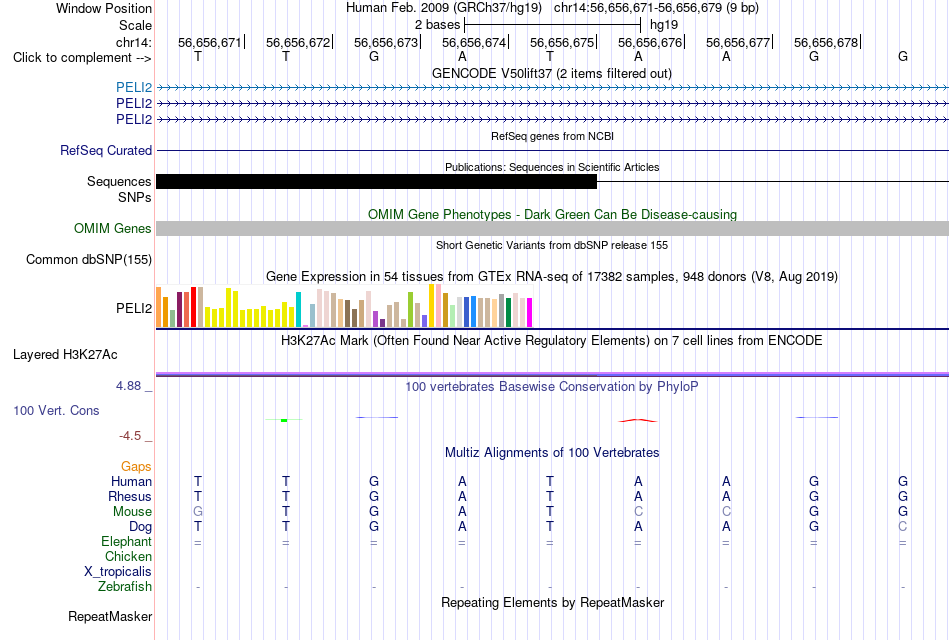Screen dimensions: 950x640
Task: Click the faded C in Dog row
Action: point(903,527)
